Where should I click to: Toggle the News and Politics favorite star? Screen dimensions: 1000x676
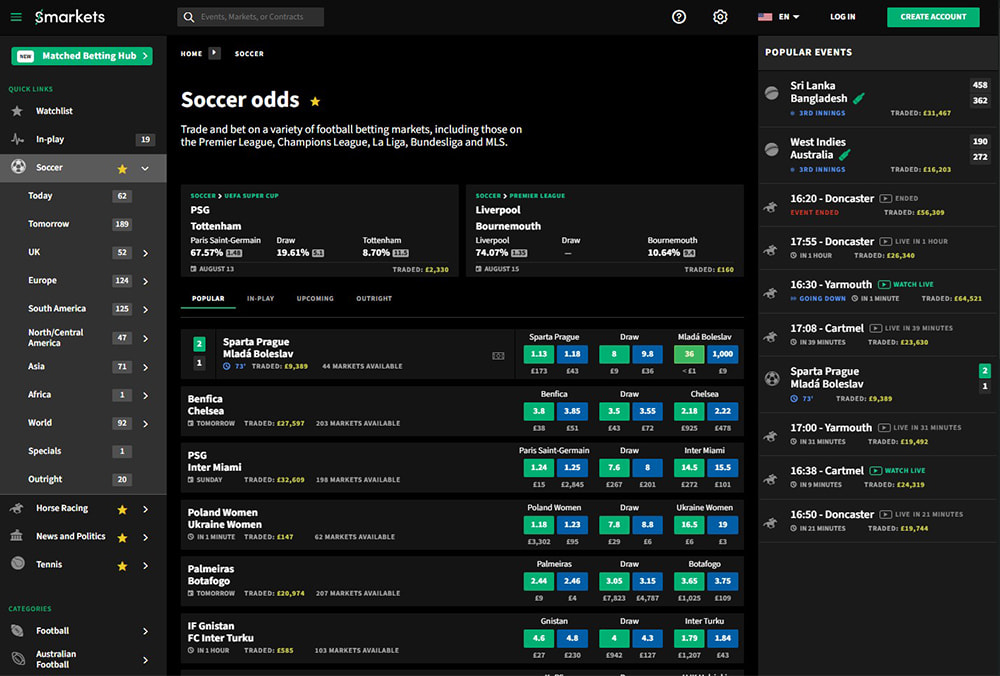pos(122,537)
